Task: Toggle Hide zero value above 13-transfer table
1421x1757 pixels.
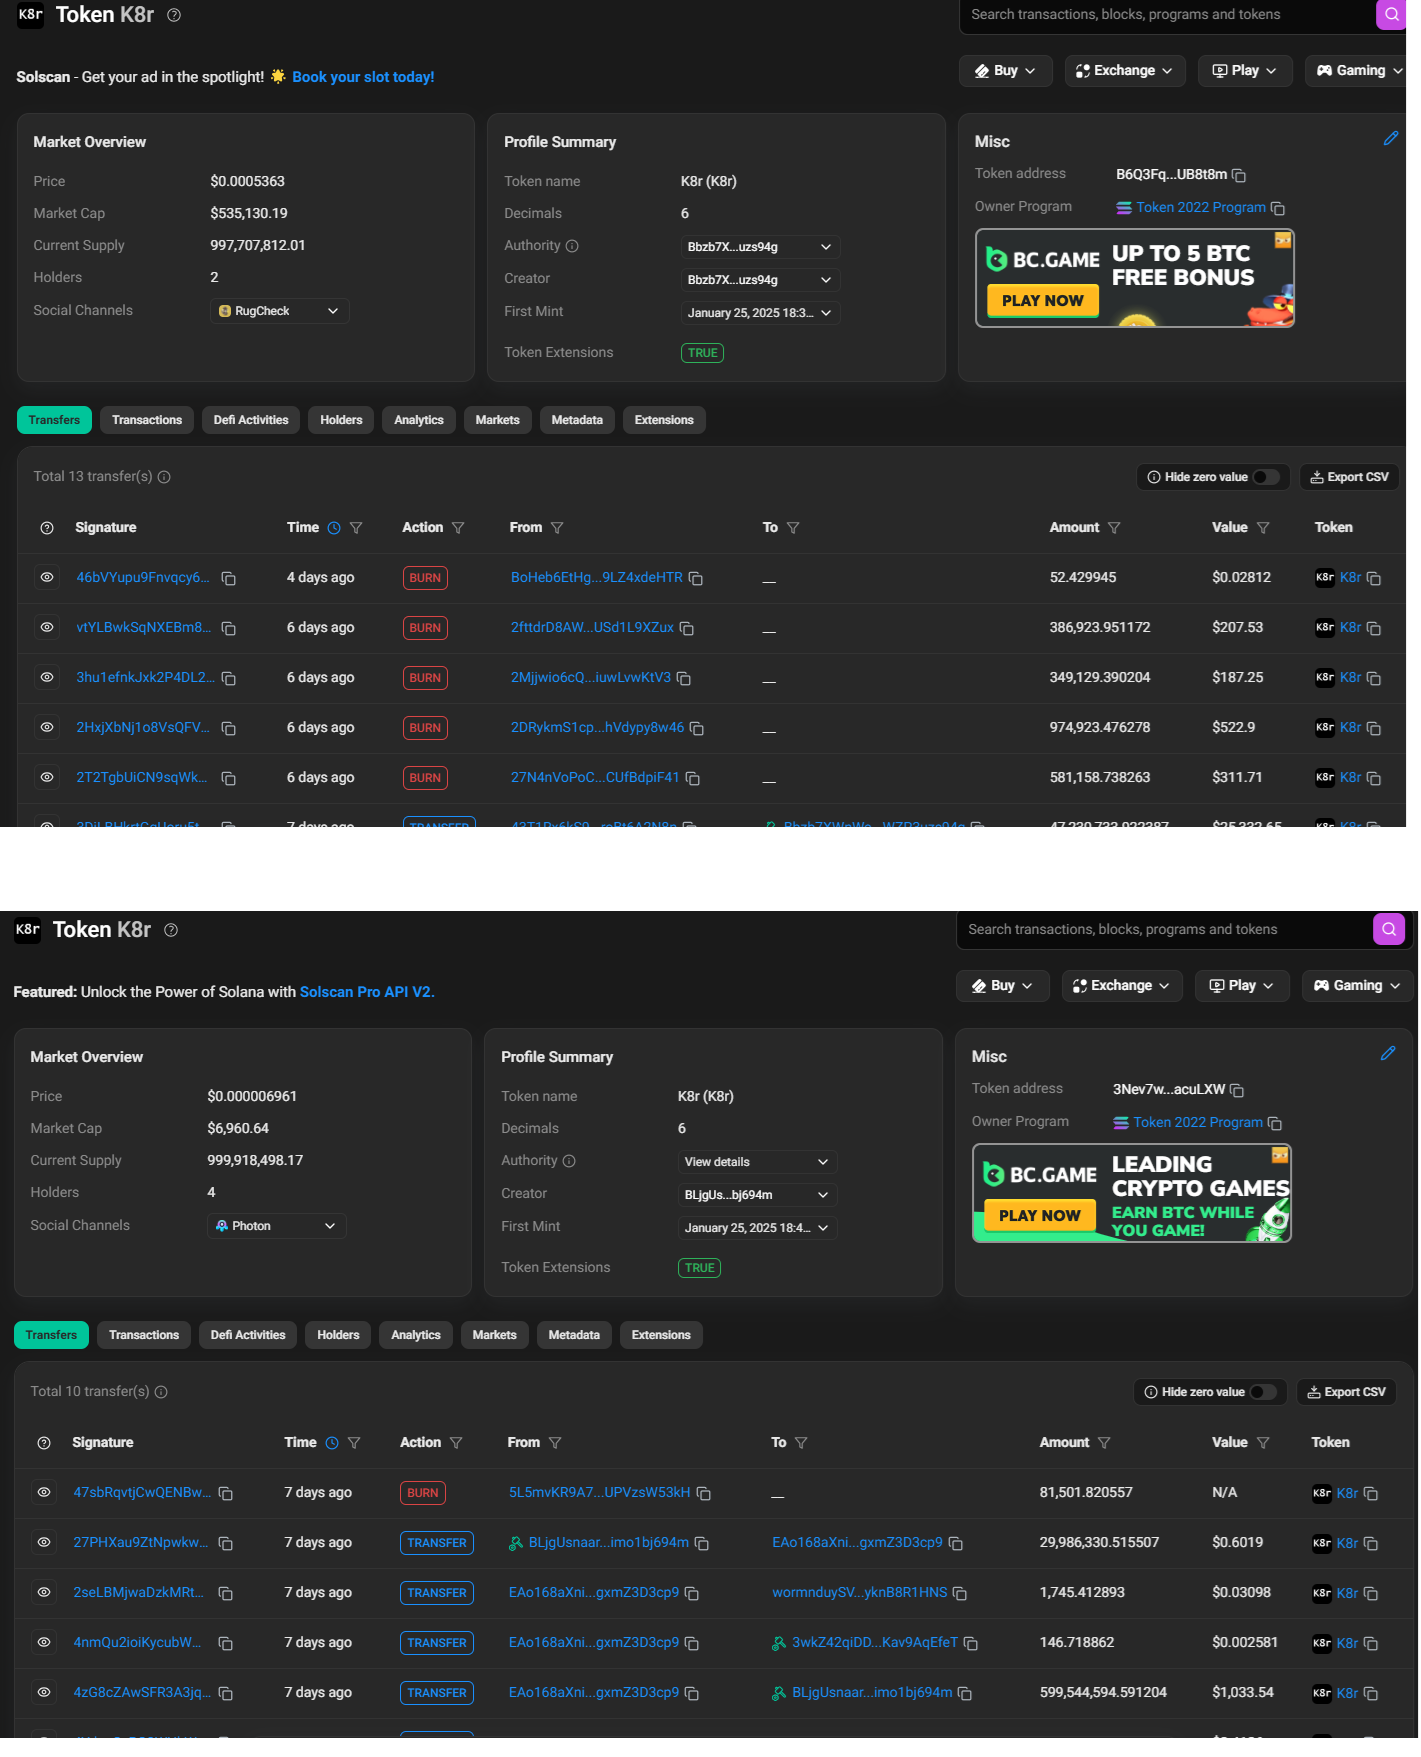Action: coord(1266,477)
